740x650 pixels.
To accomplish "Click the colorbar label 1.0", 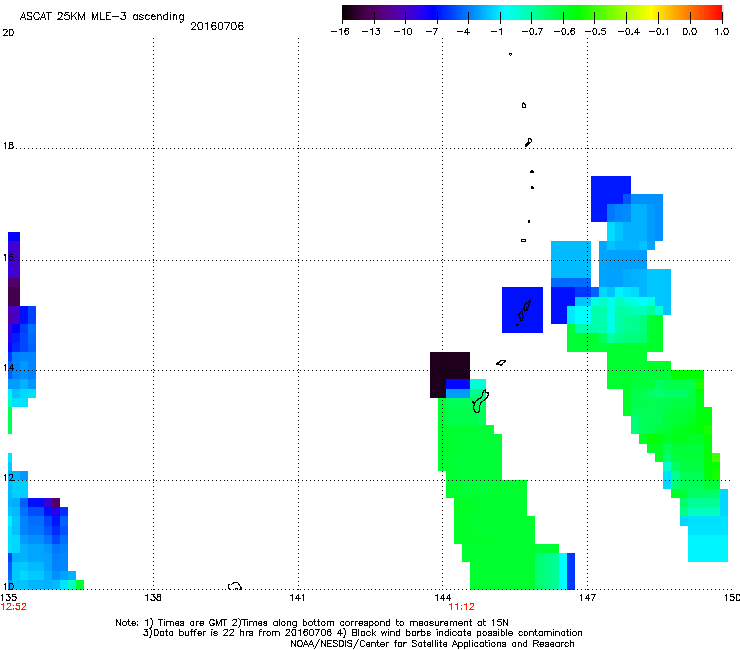I will click(722, 32).
